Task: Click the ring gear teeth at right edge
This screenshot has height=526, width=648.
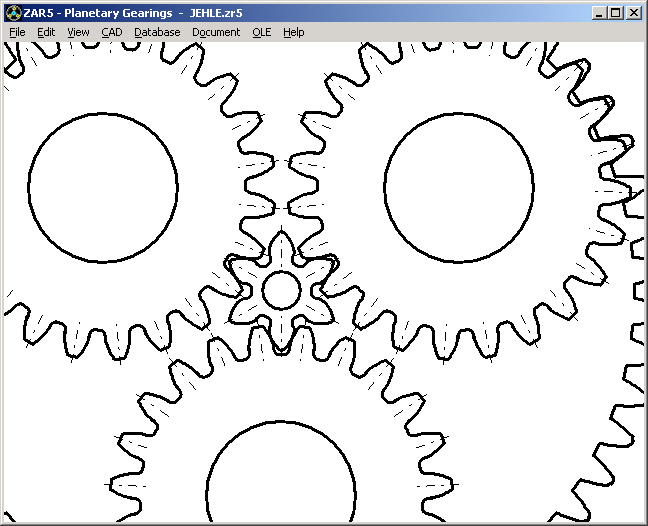Action: coord(630,300)
